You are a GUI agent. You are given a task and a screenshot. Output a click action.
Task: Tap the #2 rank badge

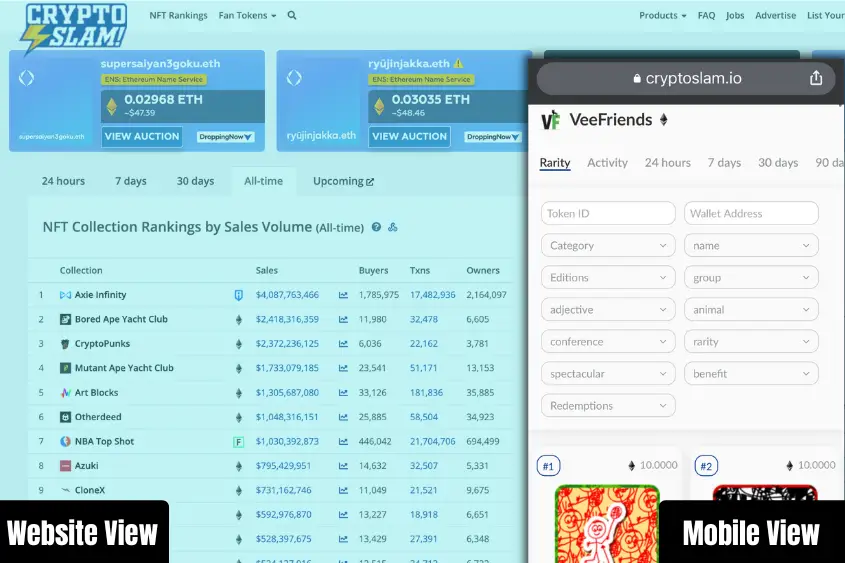pyautogui.click(x=706, y=465)
